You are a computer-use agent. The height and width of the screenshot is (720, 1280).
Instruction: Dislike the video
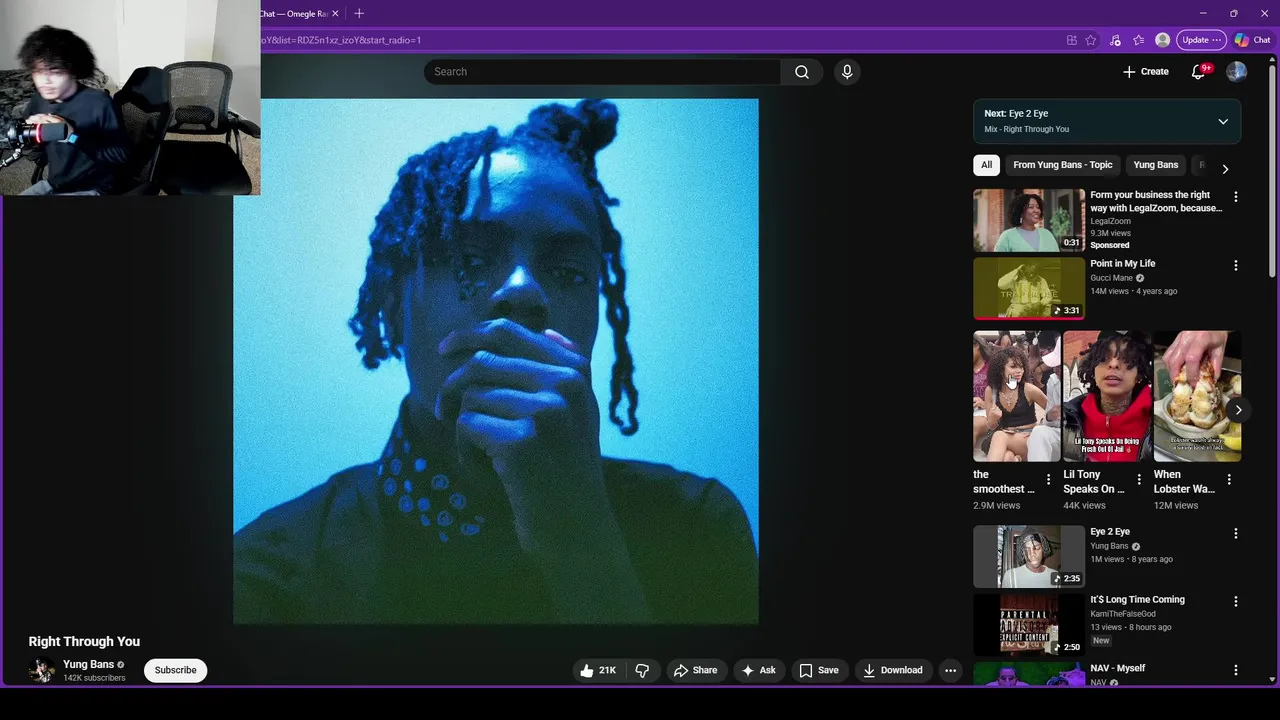pos(642,670)
